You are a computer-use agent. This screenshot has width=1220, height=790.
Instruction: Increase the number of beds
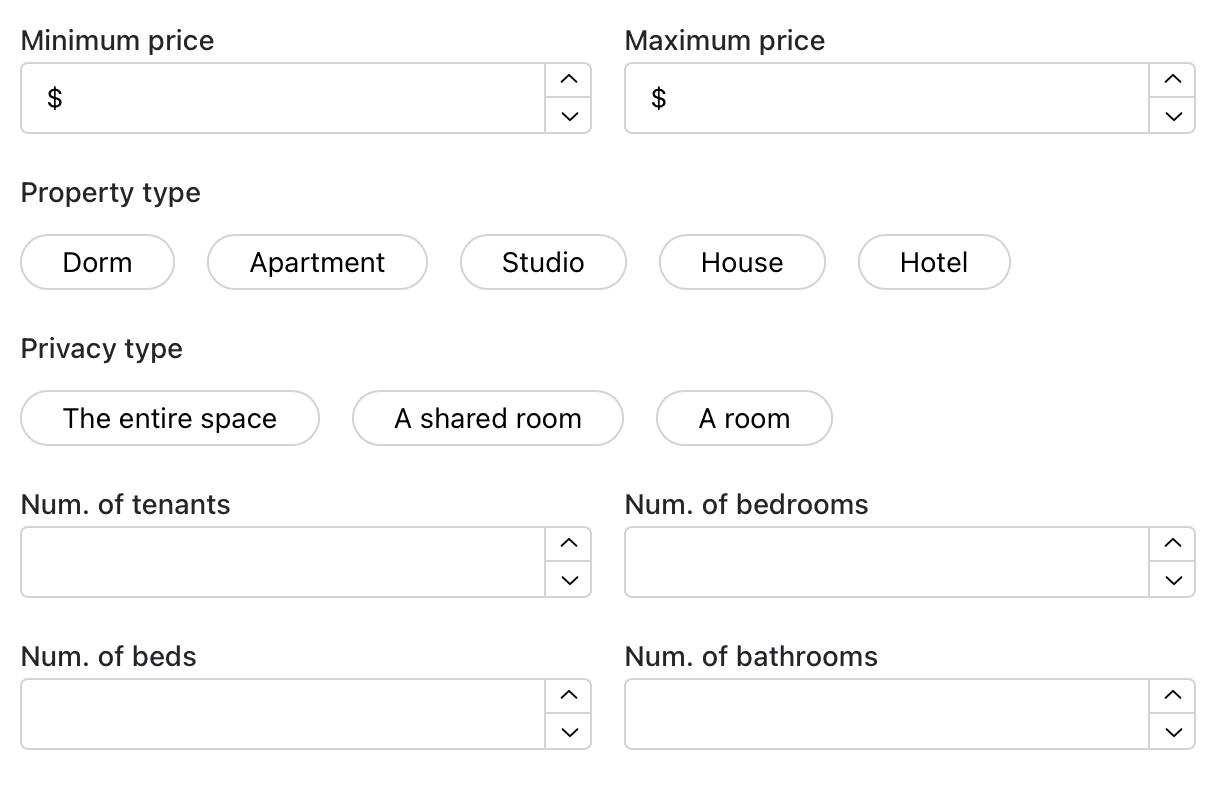[x=569, y=696]
